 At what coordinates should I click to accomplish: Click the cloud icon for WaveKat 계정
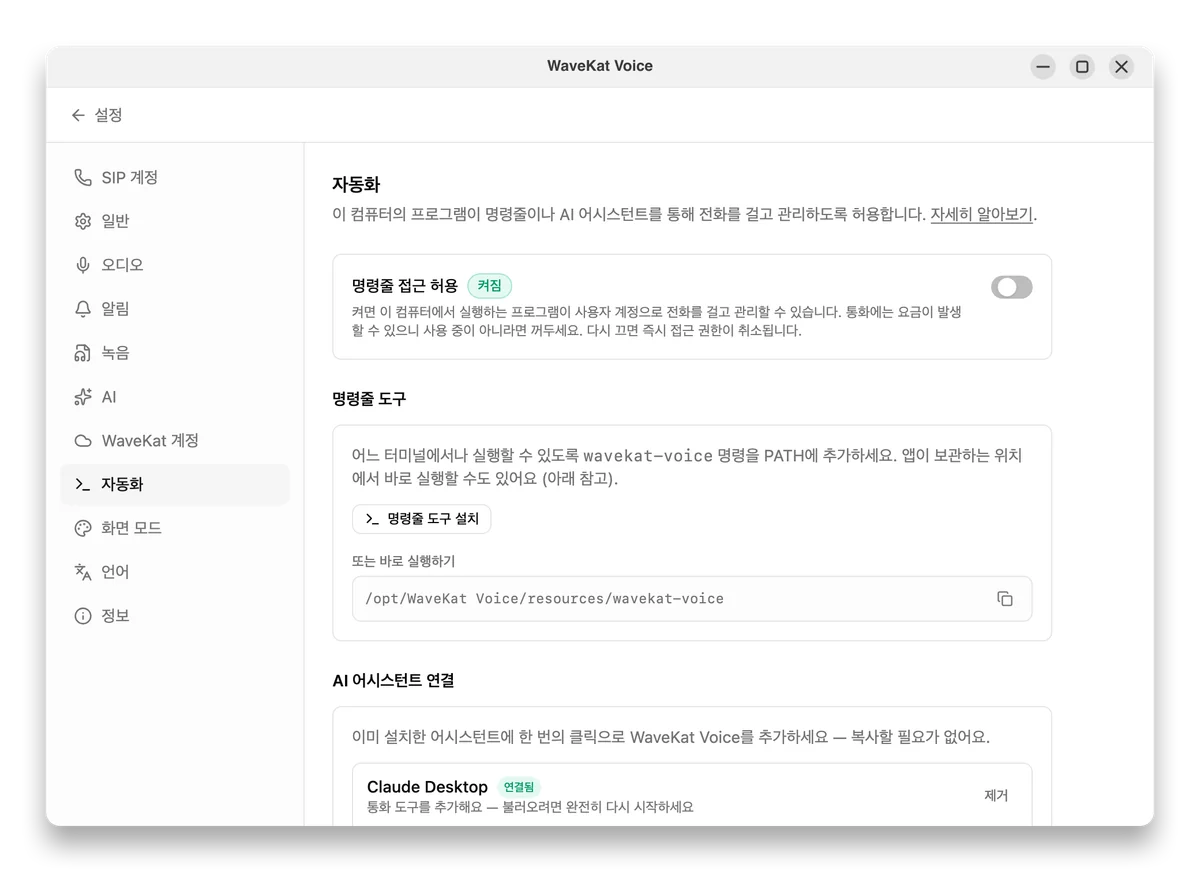pyautogui.click(x=83, y=441)
